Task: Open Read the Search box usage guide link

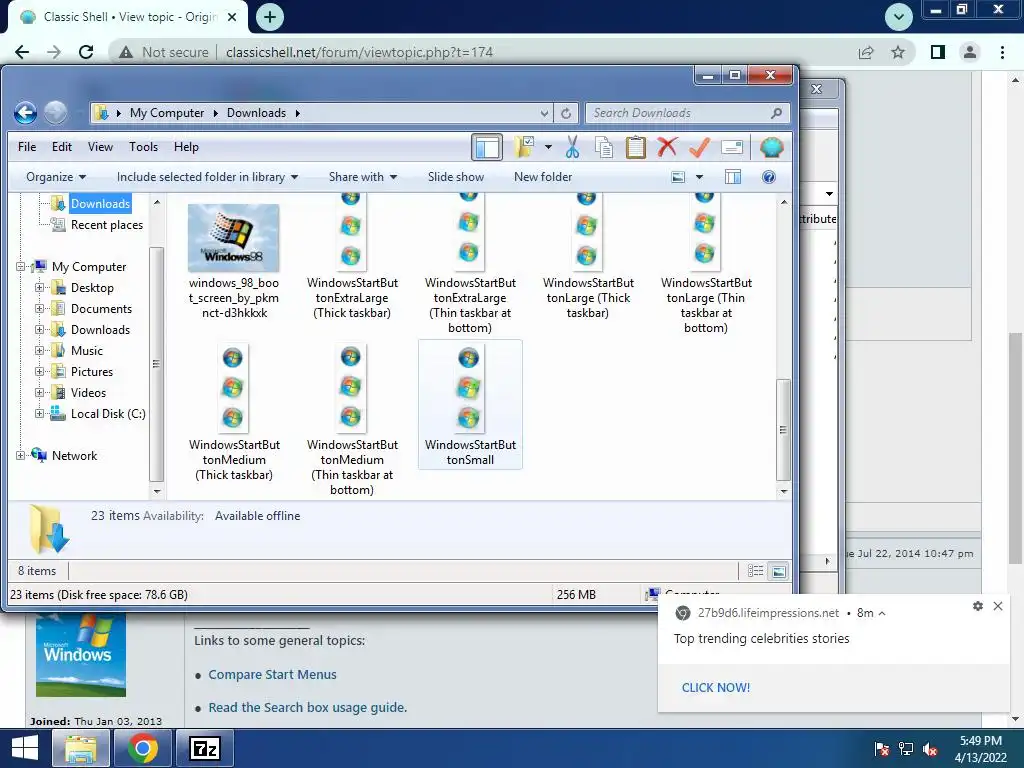Action: click(308, 707)
